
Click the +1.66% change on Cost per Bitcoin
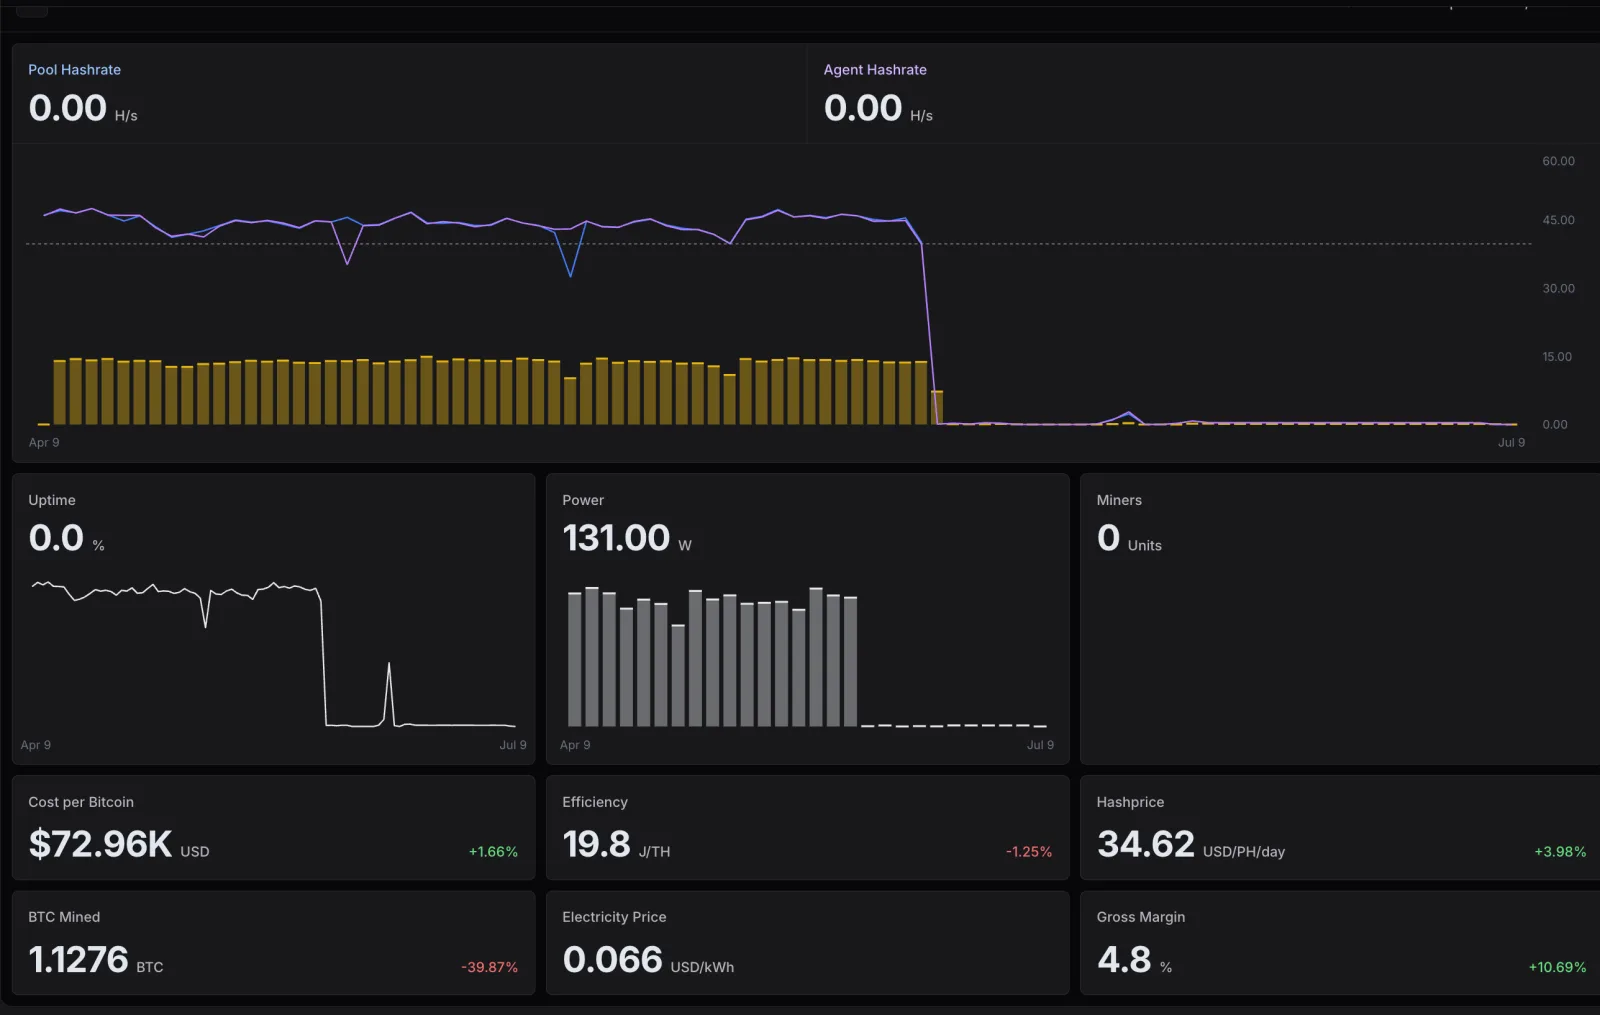pos(493,852)
